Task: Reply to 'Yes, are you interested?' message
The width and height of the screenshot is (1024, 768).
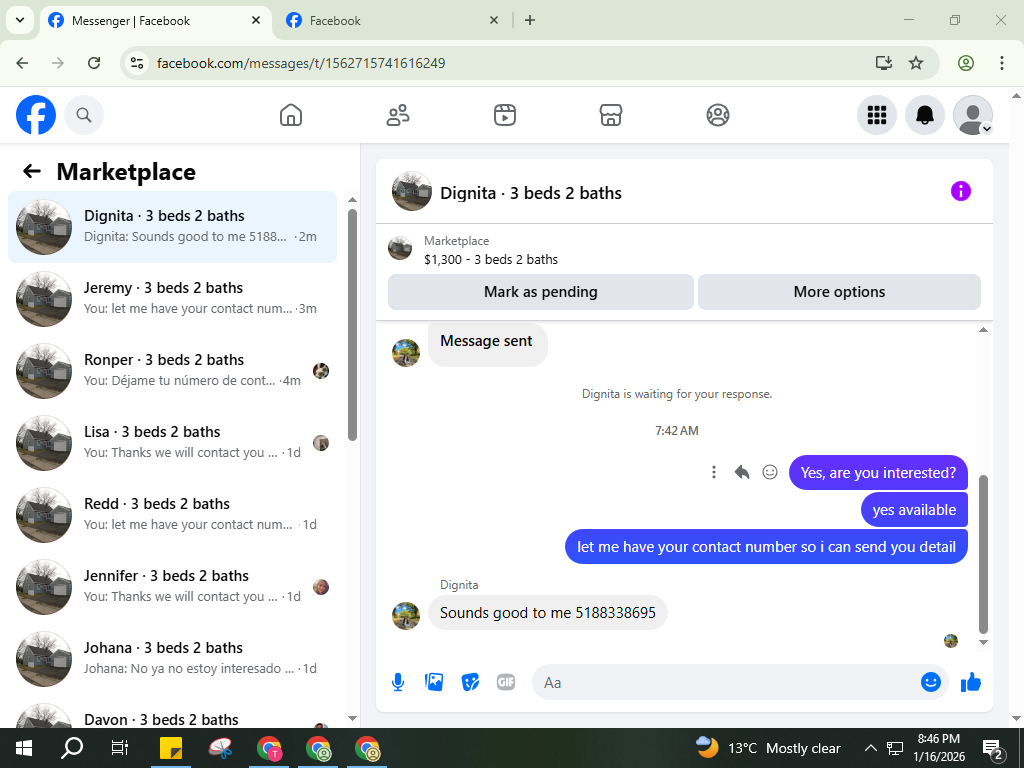Action: tap(742, 472)
